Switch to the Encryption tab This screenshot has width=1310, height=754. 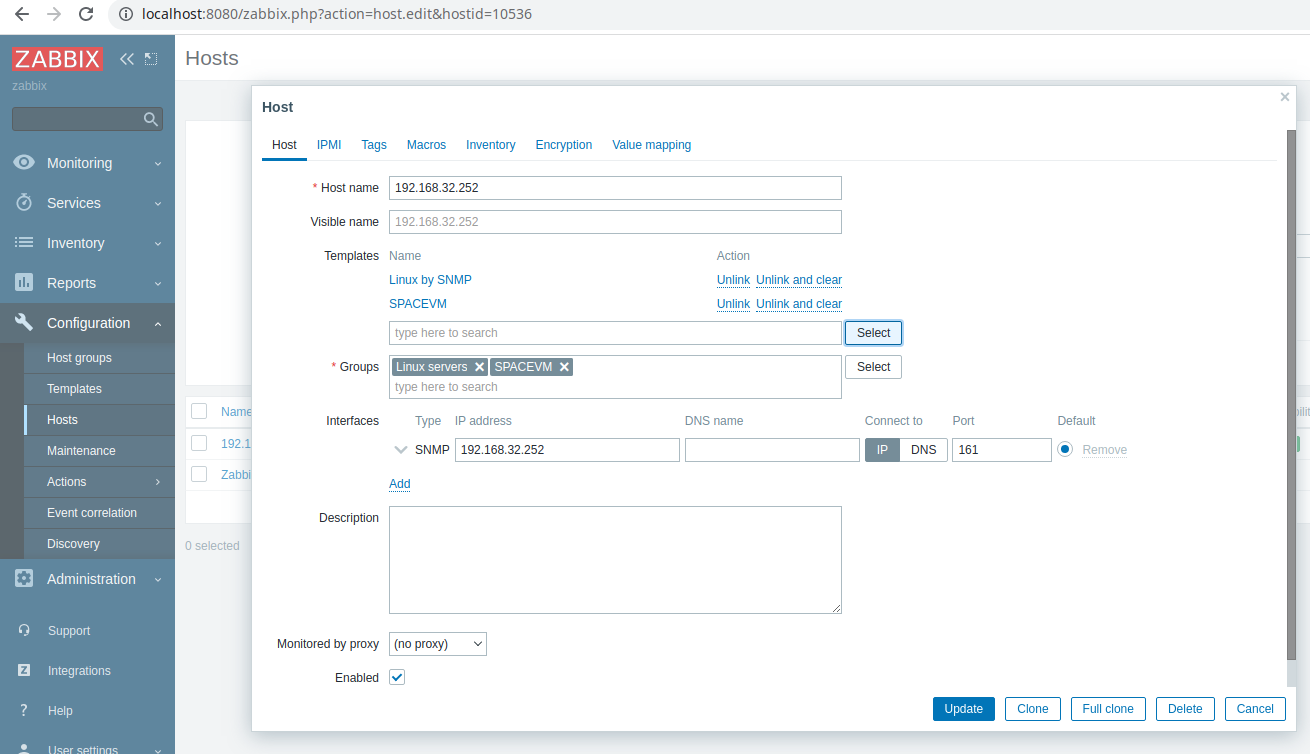coord(564,145)
